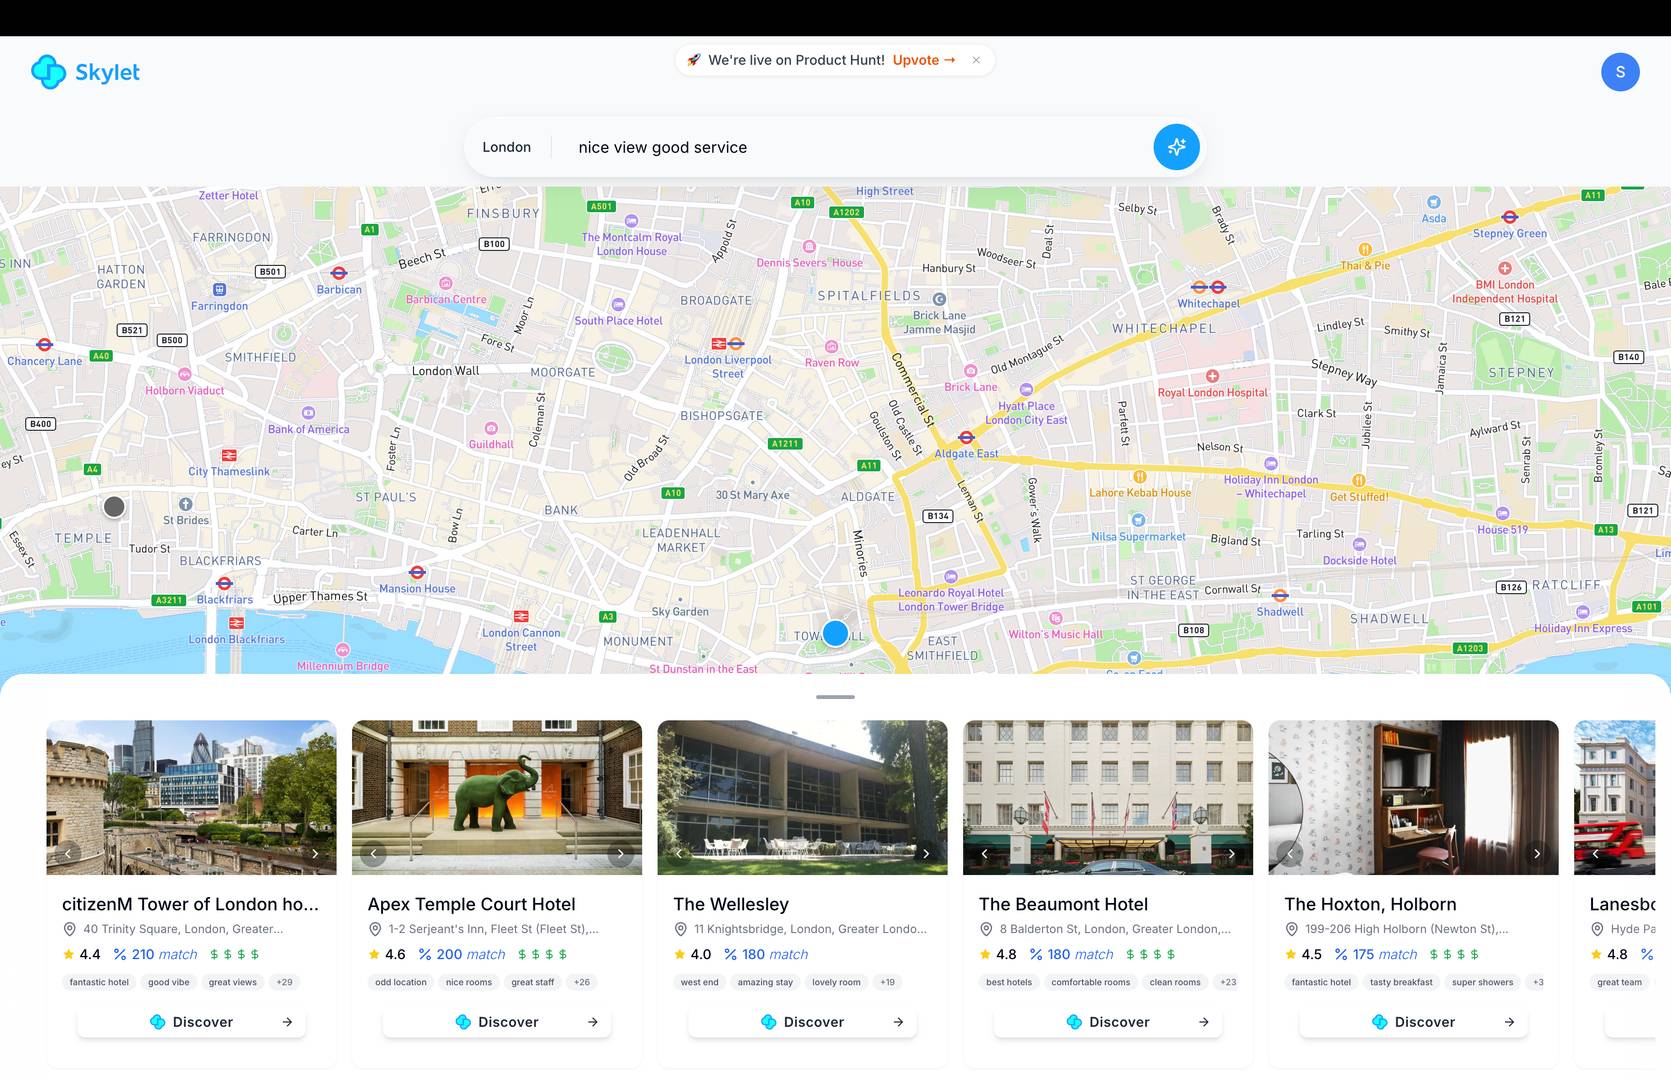Click the 'super showers' tag on Hoxton card
This screenshot has width=1671, height=1080.
pos(1483,982)
